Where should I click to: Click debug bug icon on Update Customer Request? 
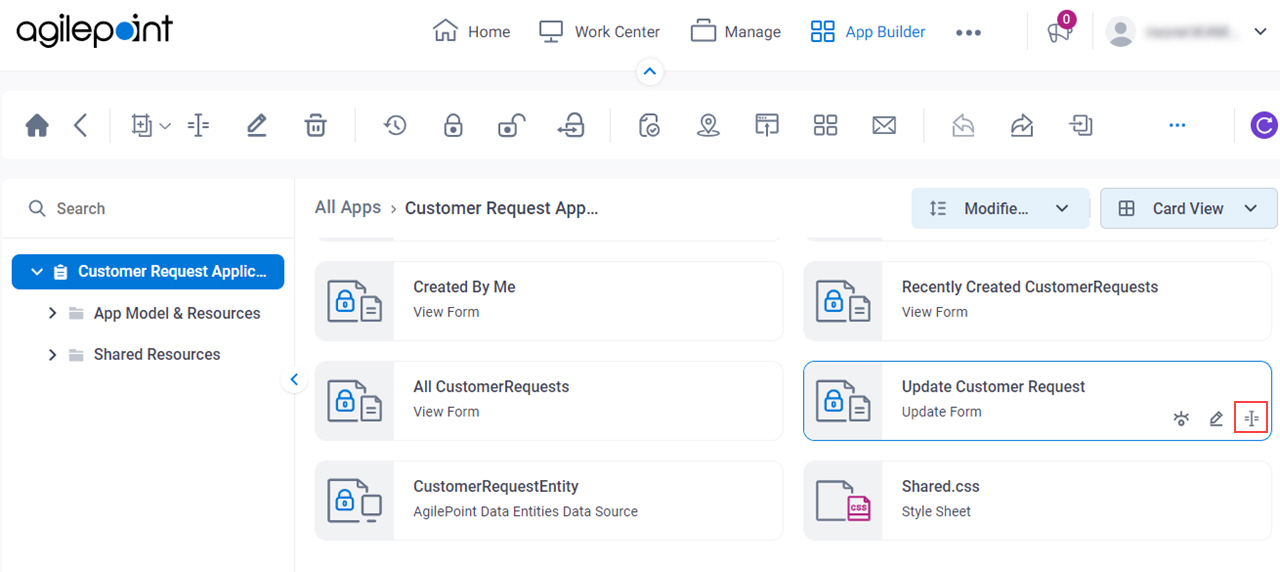pyautogui.click(x=1181, y=419)
